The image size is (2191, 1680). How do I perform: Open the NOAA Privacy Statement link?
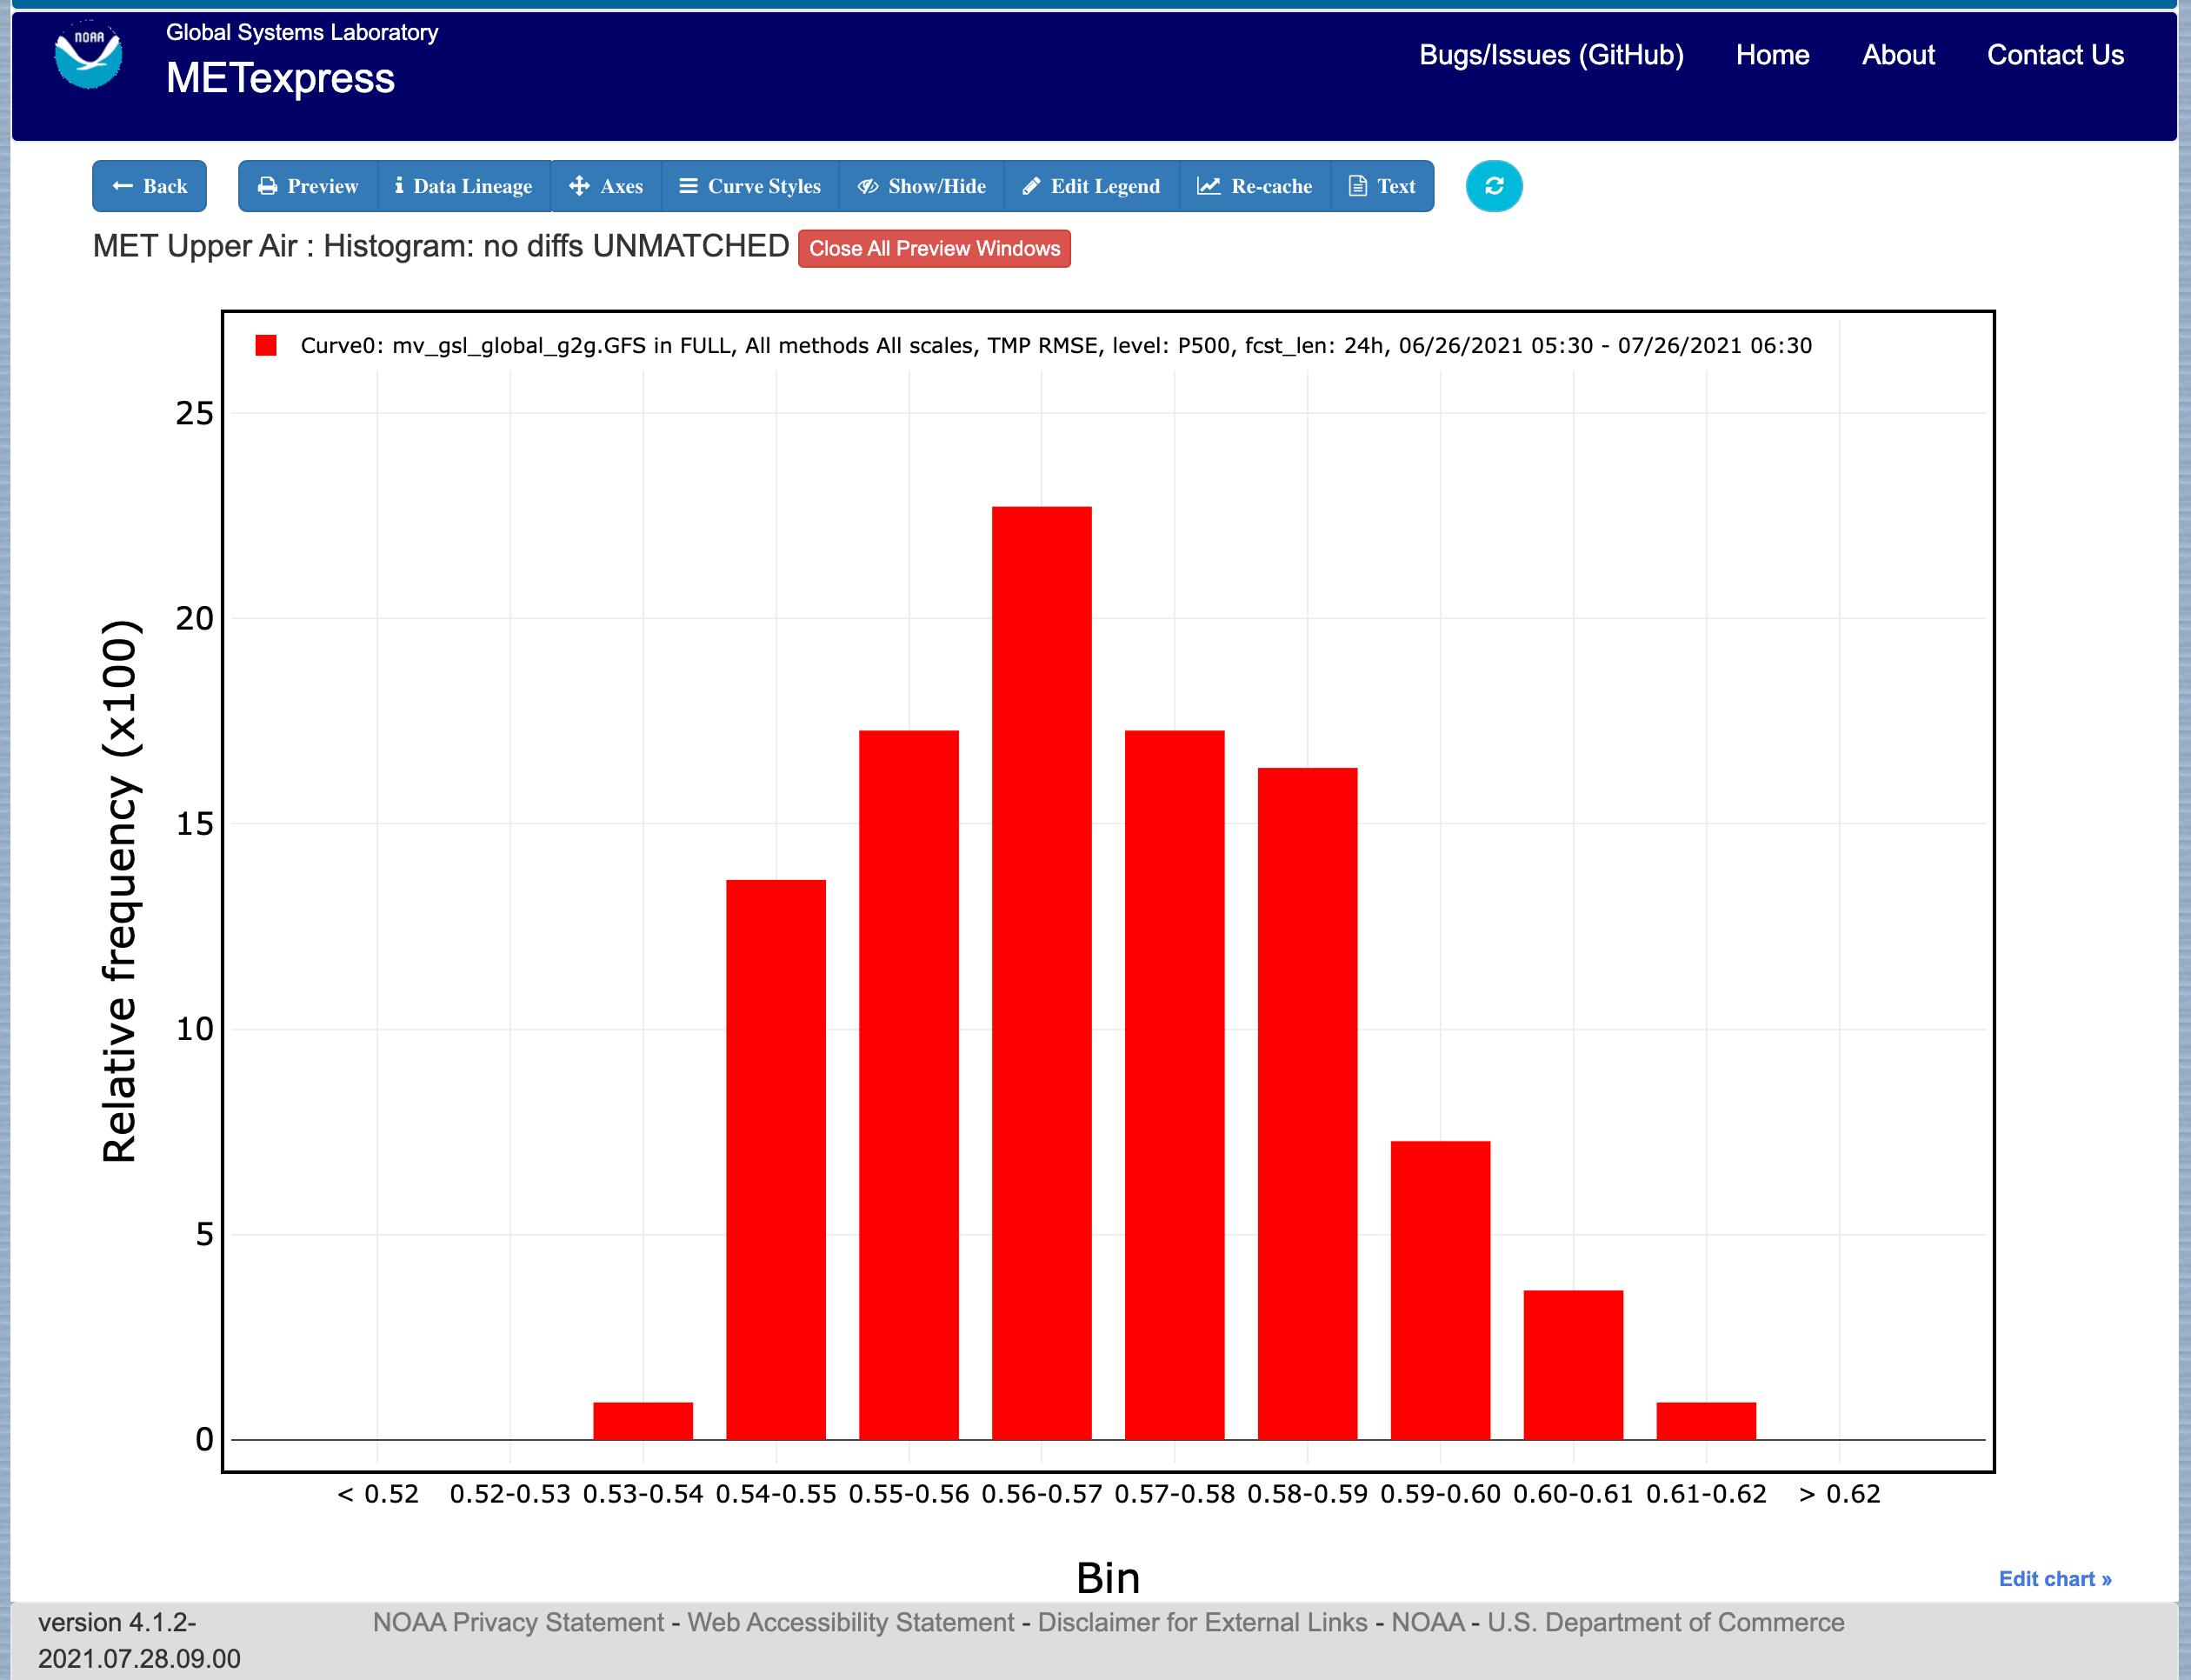coord(517,1622)
